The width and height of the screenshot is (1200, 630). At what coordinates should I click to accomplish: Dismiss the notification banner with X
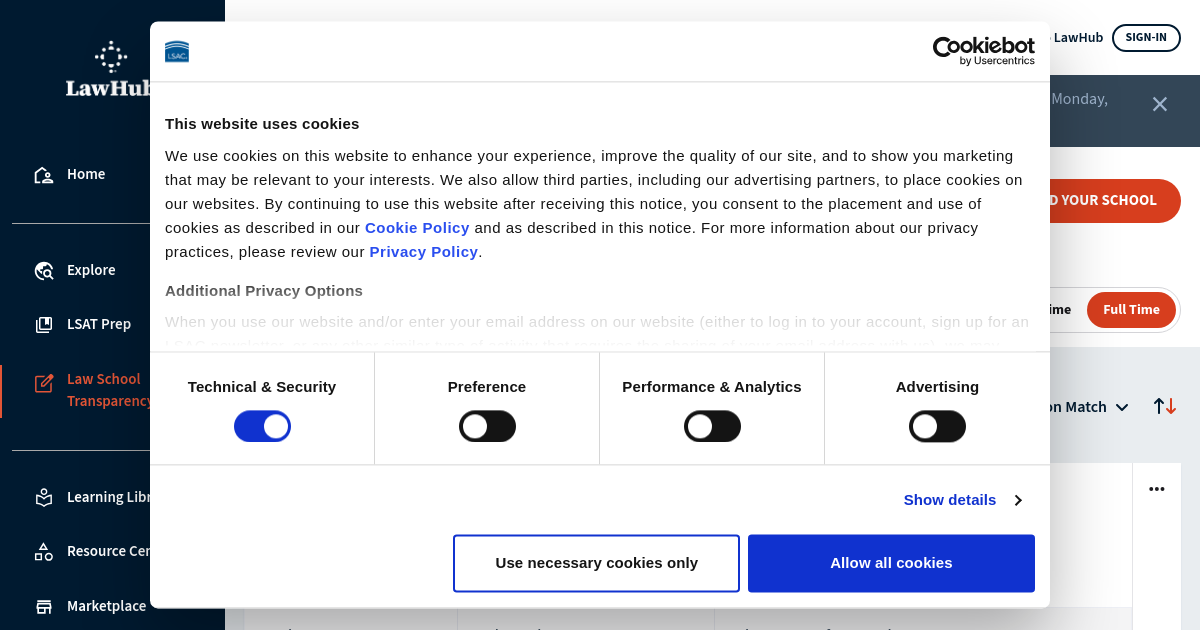pyautogui.click(x=1160, y=104)
